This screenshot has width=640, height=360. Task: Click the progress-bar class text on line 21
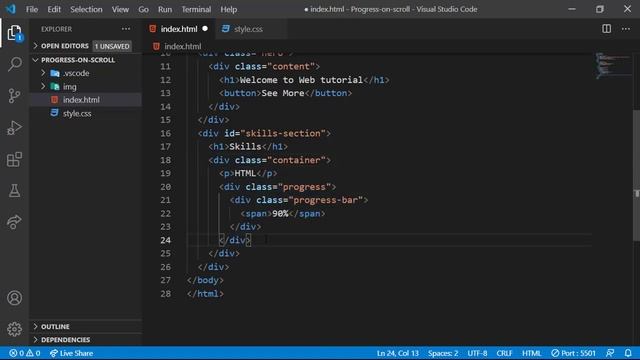[325, 200]
